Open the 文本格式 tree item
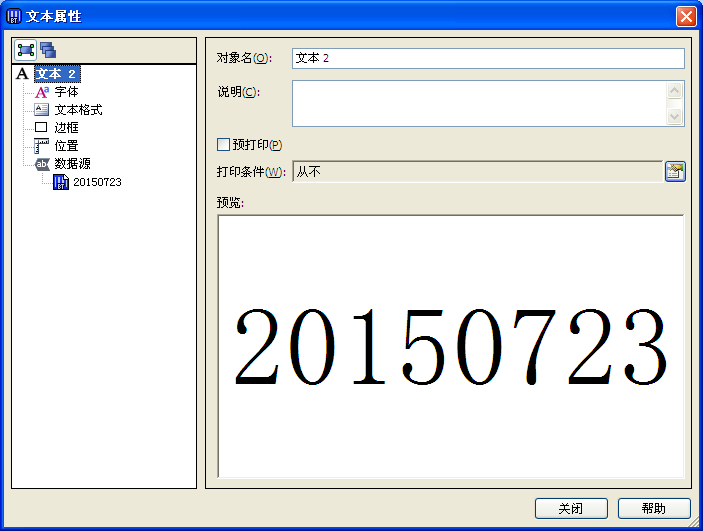 78,110
